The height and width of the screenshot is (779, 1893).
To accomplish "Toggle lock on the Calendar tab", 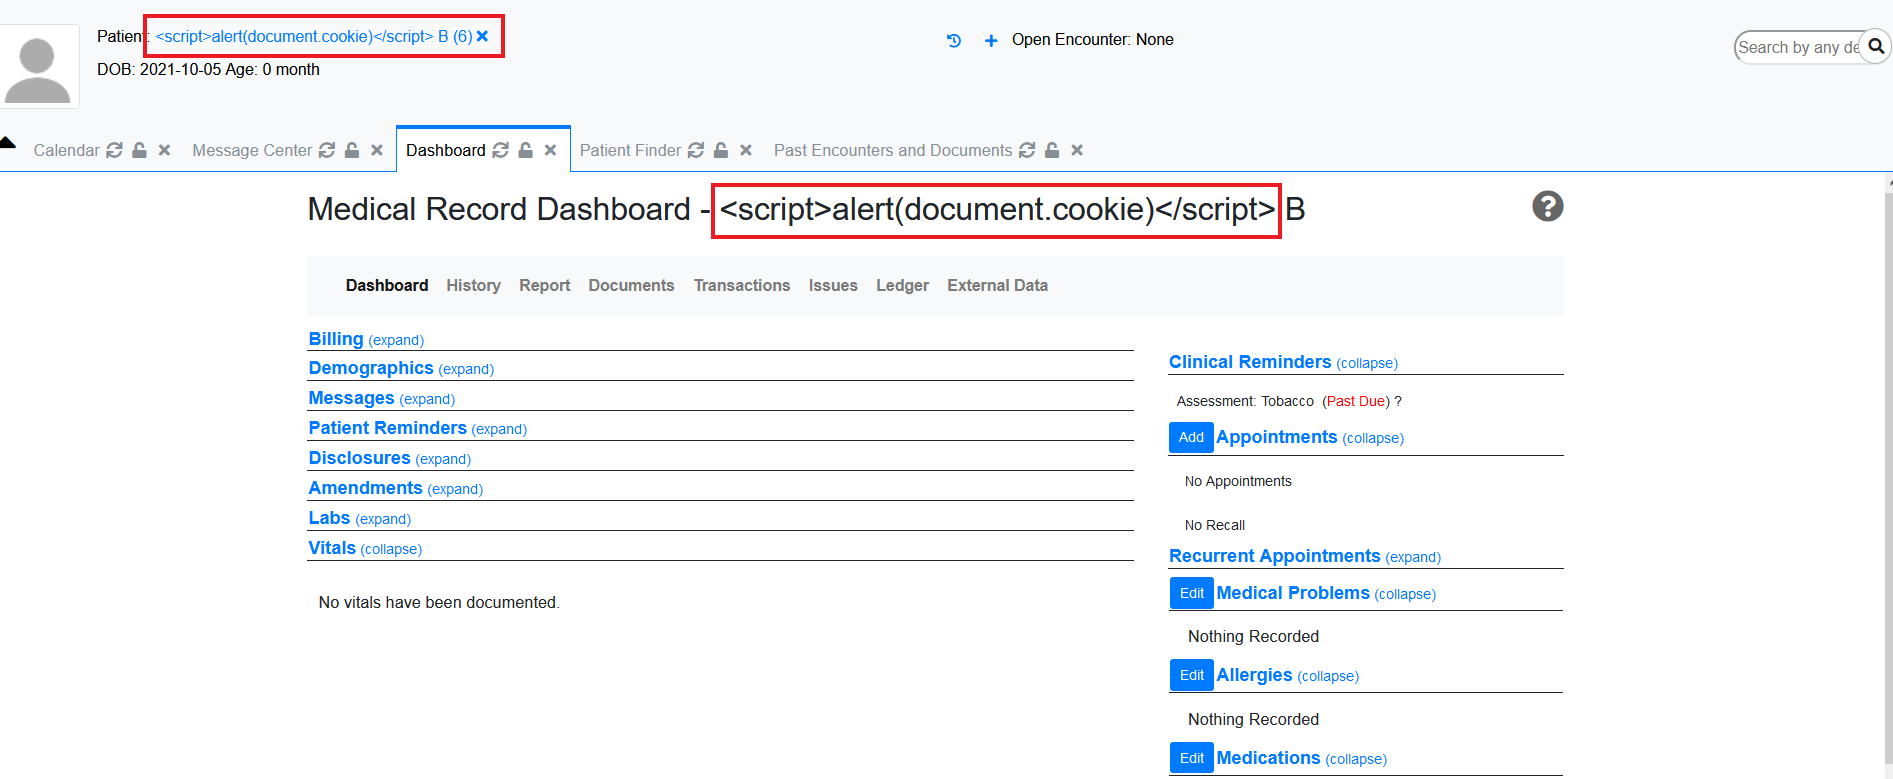I will 140,150.
